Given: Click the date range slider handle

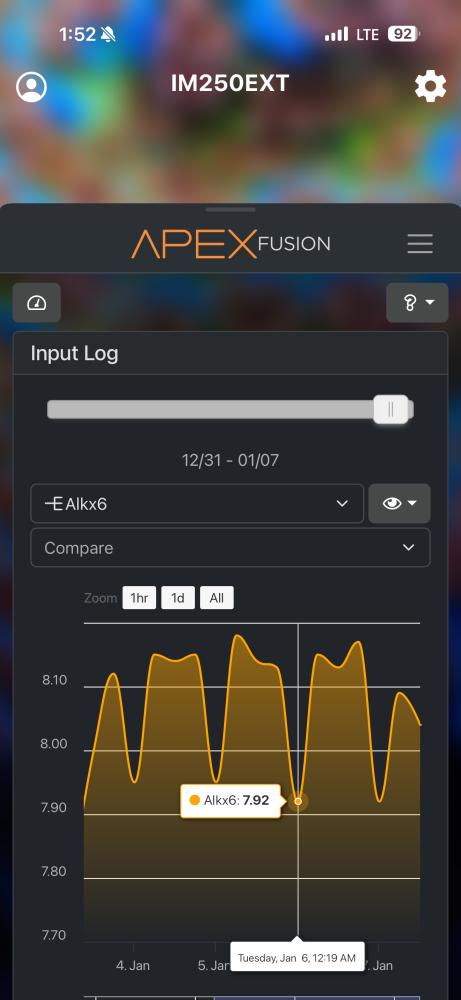Looking at the screenshot, I should pyautogui.click(x=391, y=409).
